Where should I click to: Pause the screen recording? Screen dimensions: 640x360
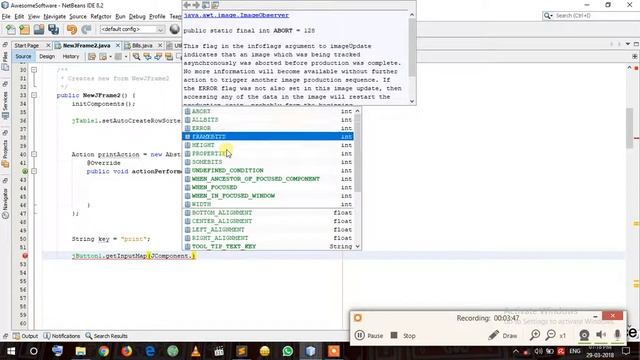coord(369,336)
